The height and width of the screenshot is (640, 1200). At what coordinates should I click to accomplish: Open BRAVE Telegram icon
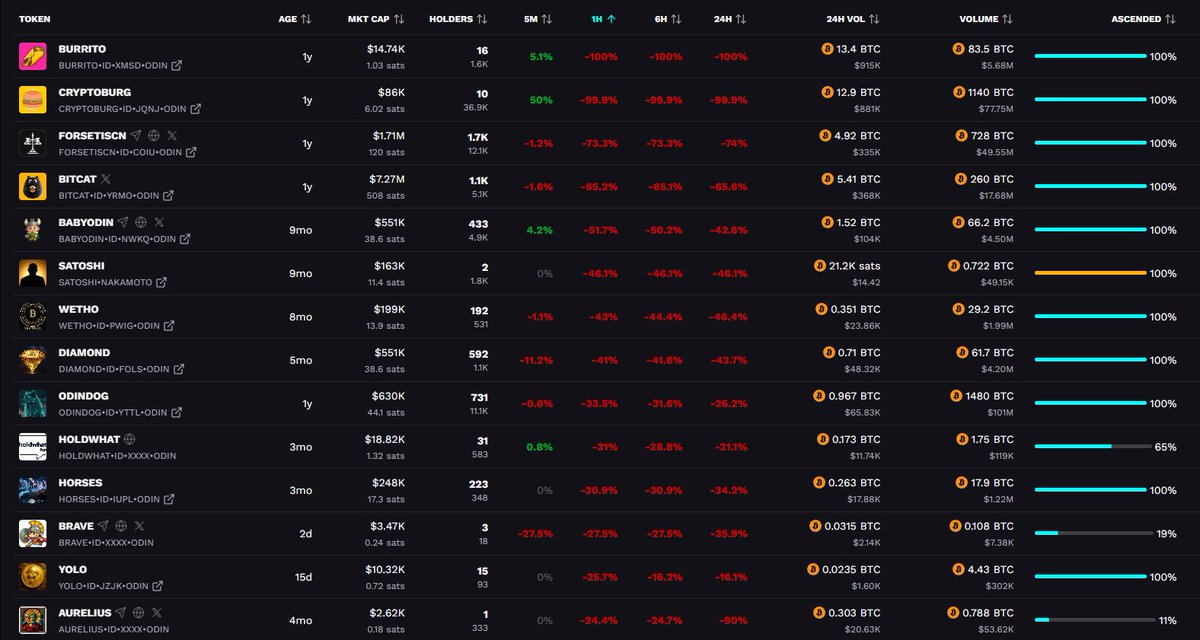[103, 525]
